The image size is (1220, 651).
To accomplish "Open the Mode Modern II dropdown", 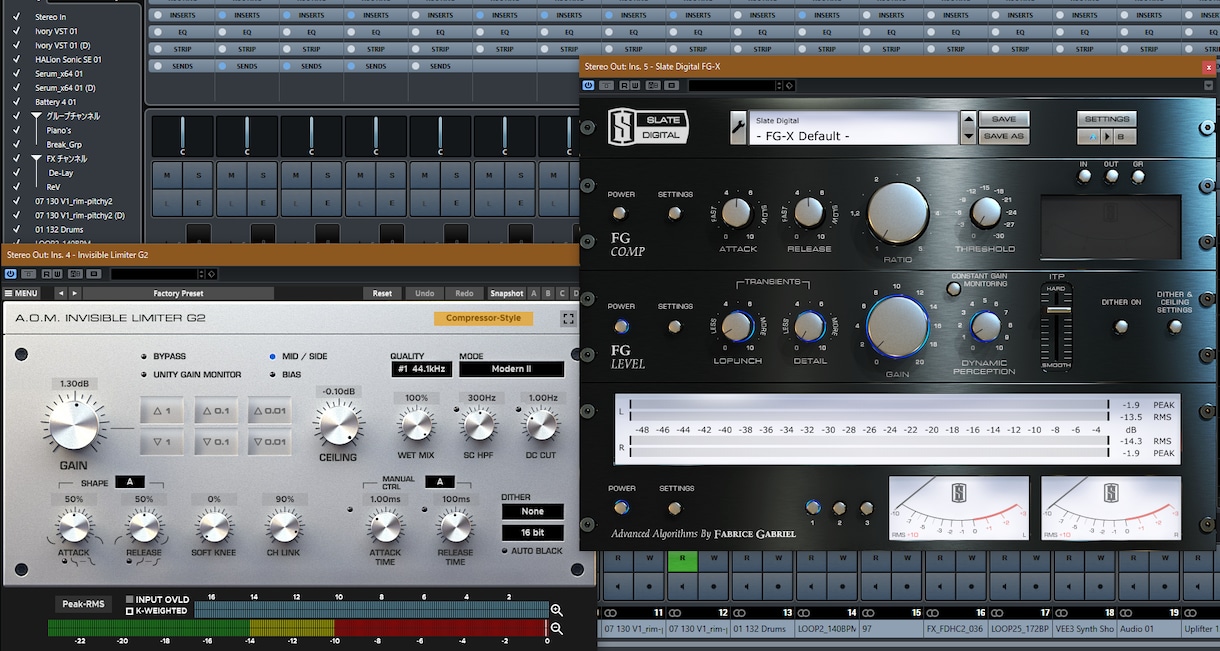I will 511,369.
